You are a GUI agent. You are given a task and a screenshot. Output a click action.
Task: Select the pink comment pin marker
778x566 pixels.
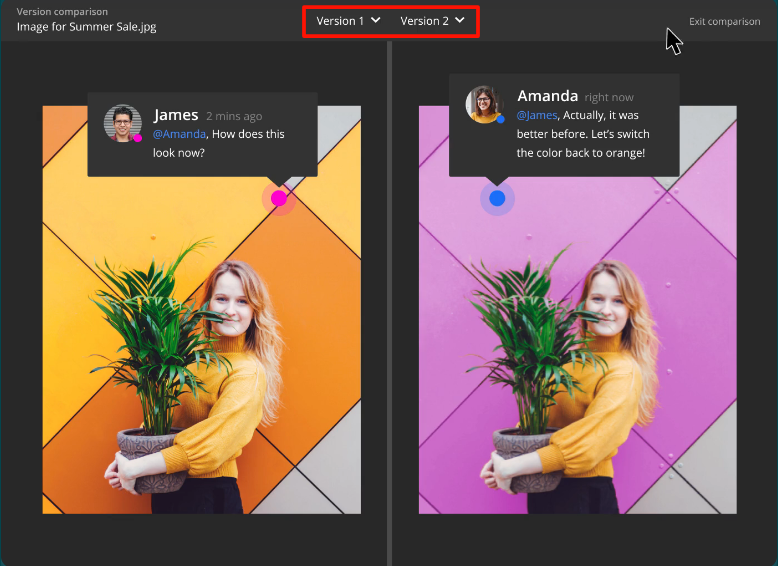[279, 198]
